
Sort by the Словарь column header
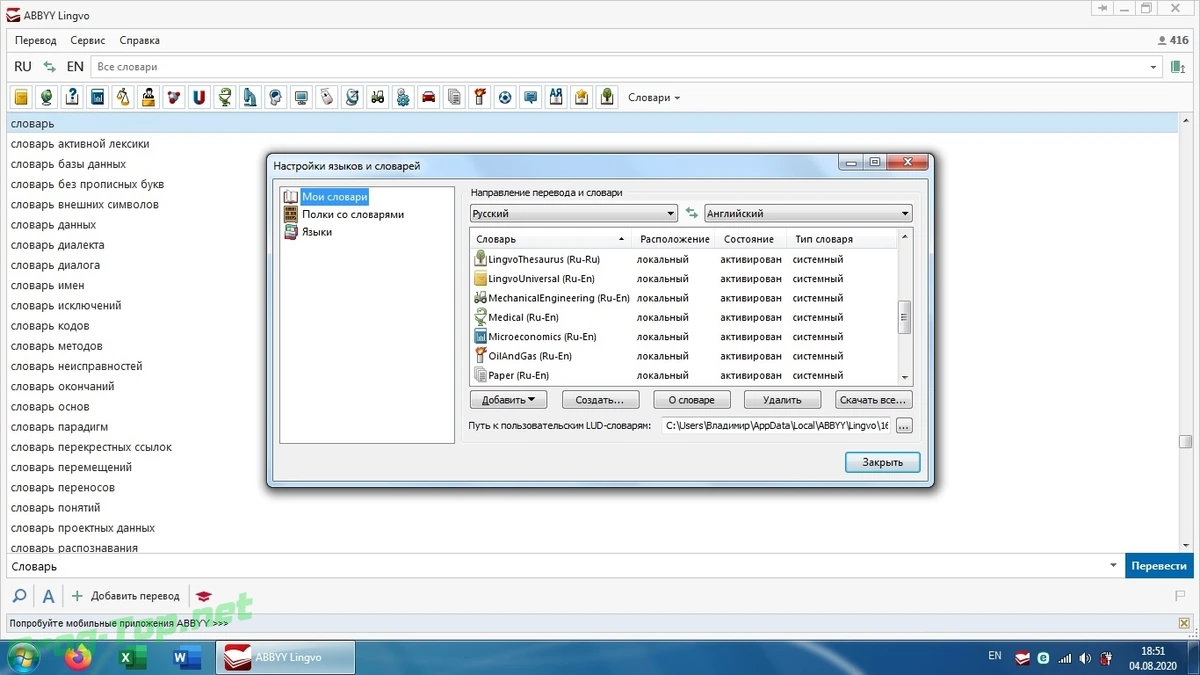pyautogui.click(x=551, y=239)
